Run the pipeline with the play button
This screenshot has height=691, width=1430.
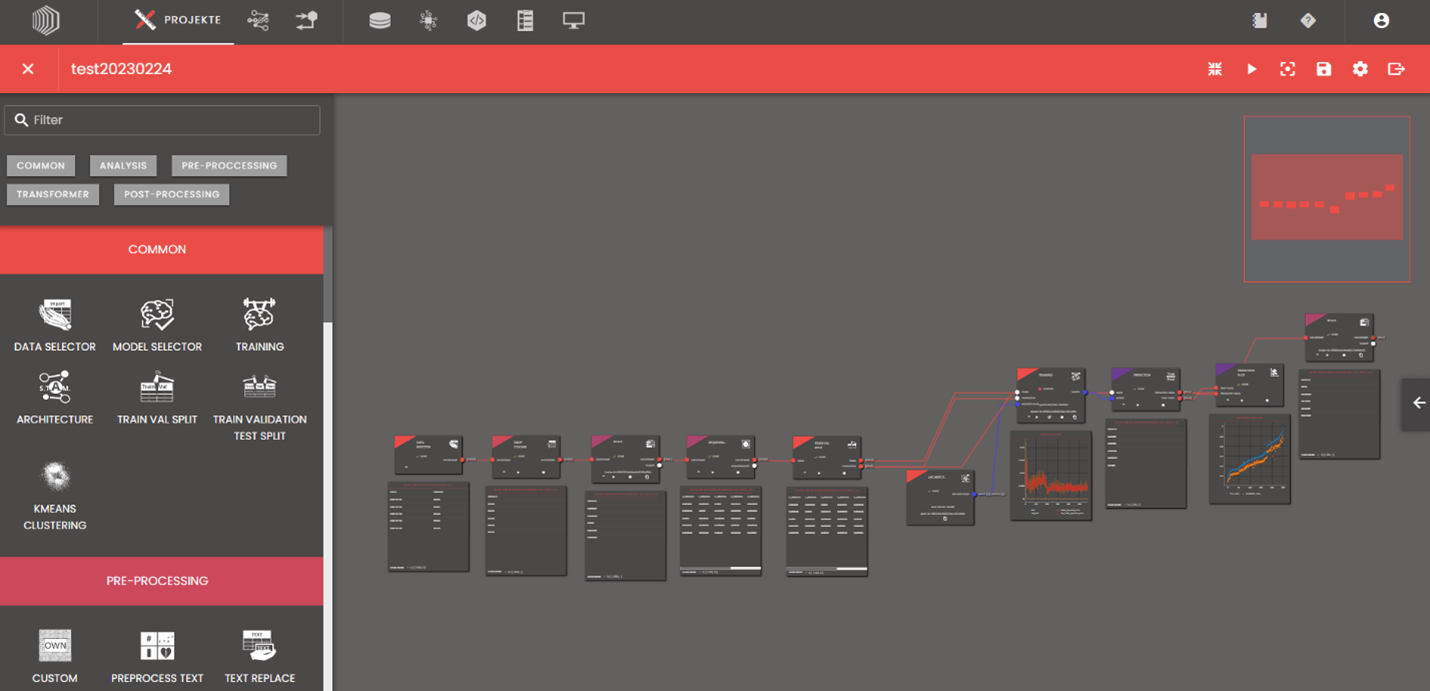(1251, 69)
